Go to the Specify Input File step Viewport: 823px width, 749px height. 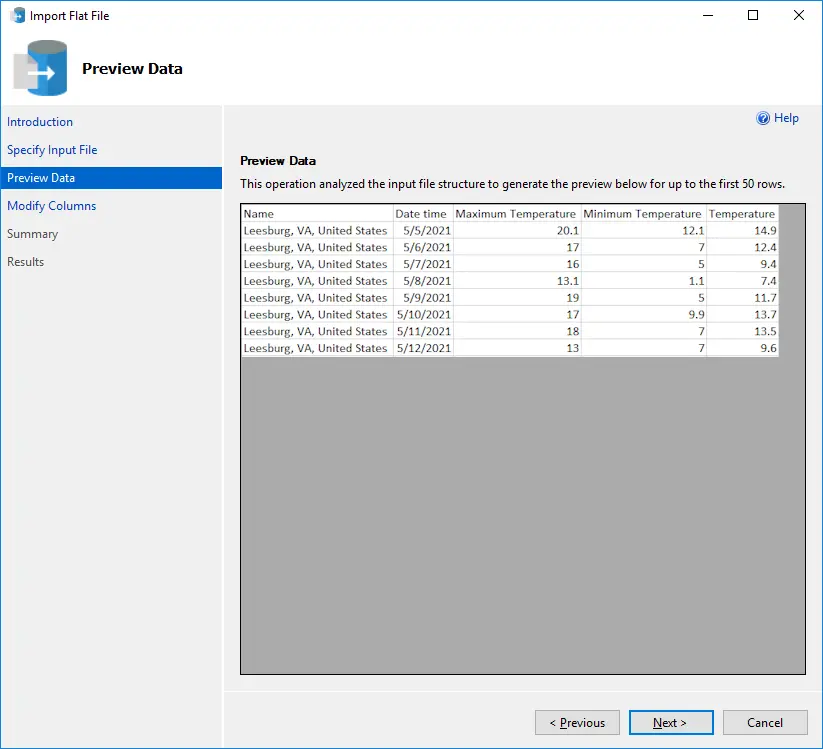click(x=52, y=150)
